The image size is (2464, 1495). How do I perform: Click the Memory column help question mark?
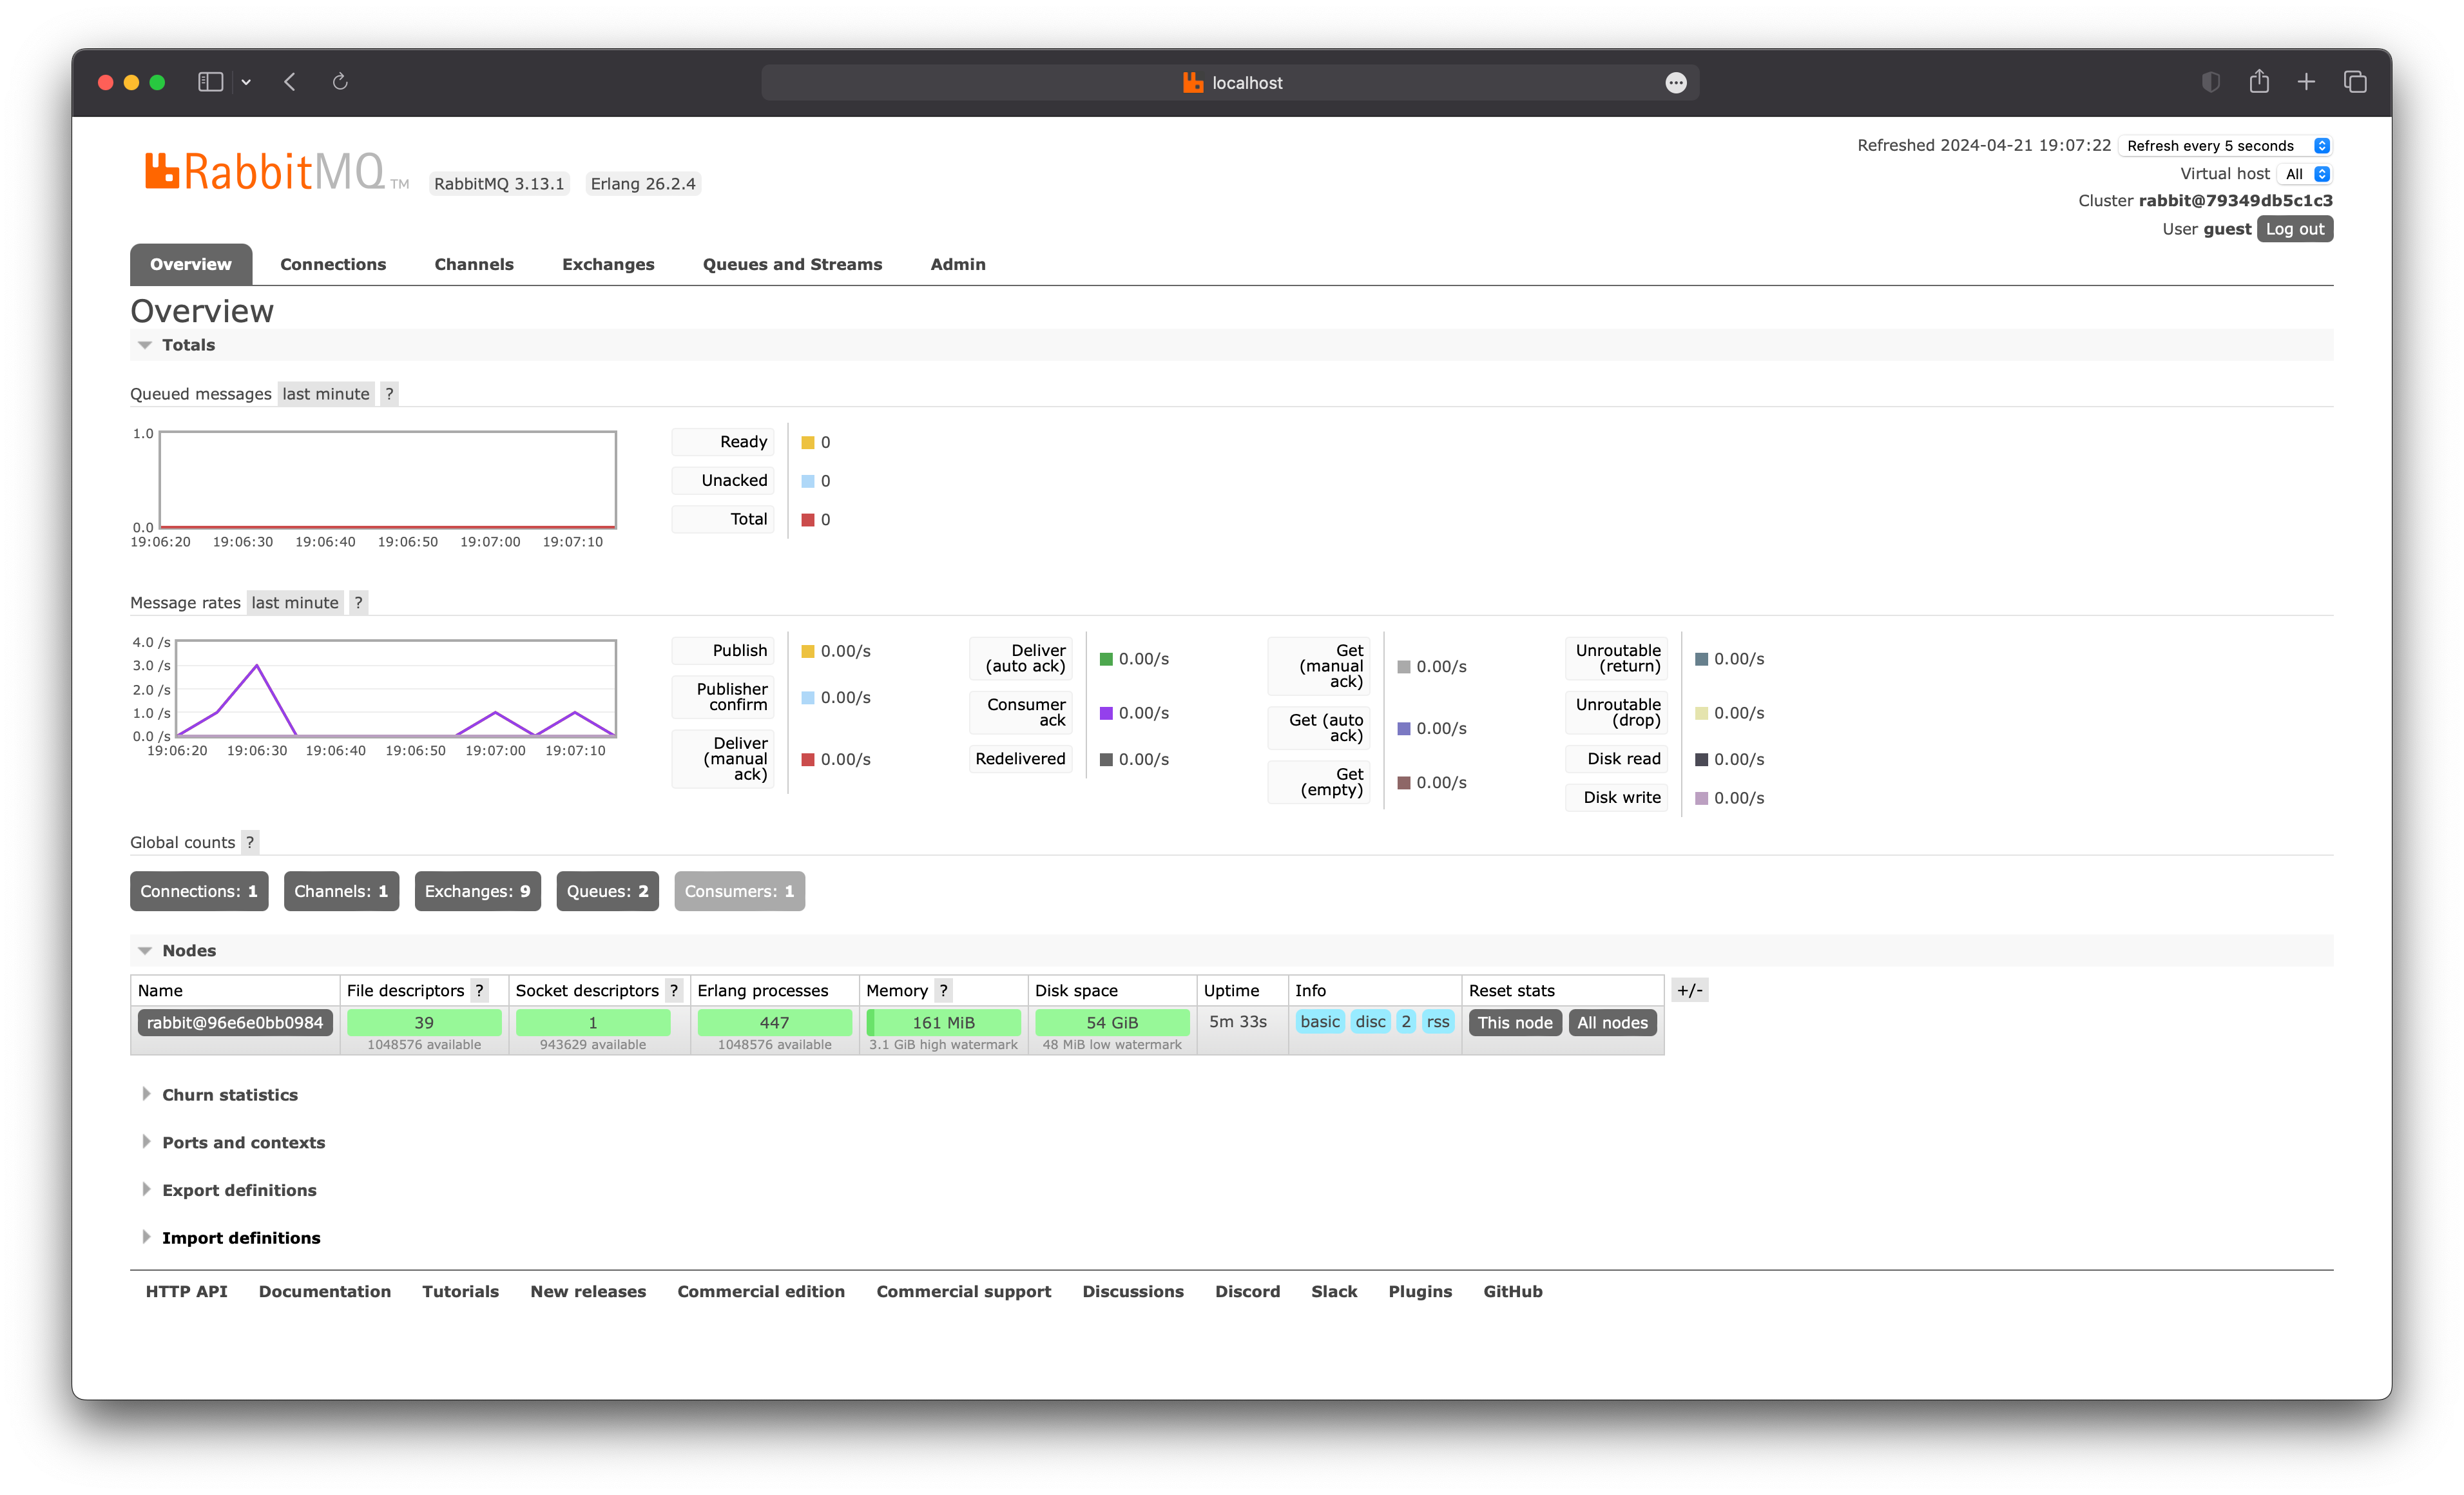[x=943, y=990]
